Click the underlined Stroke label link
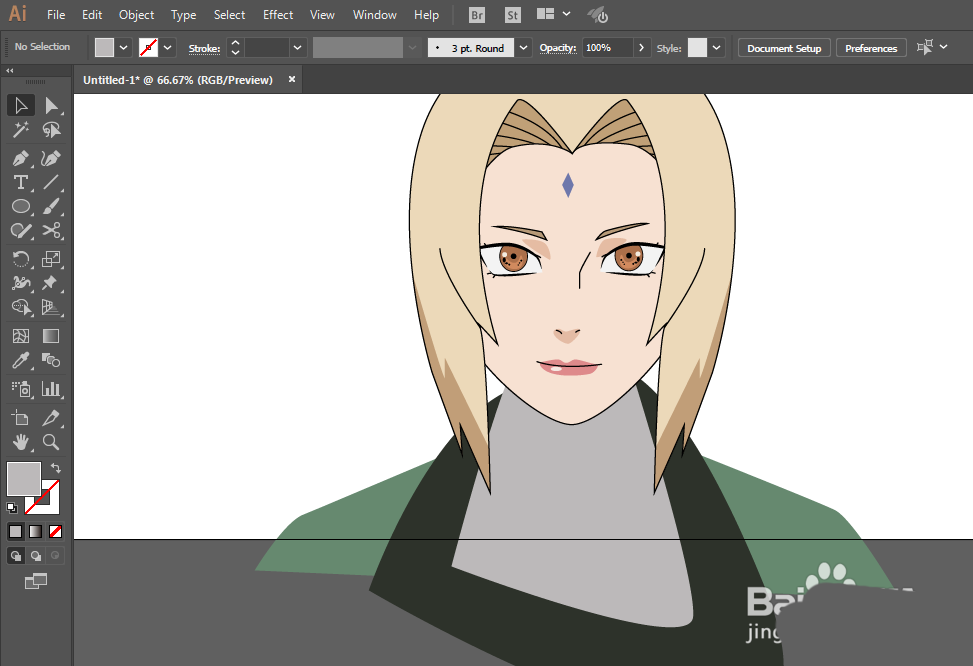 [204, 48]
